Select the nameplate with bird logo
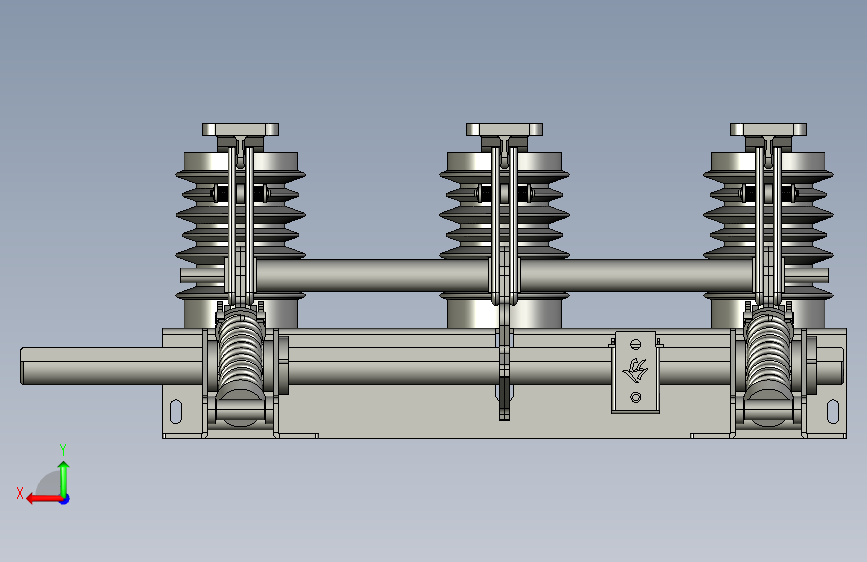Viewport: 867px width, 562px height. click(x=635, y=372)
